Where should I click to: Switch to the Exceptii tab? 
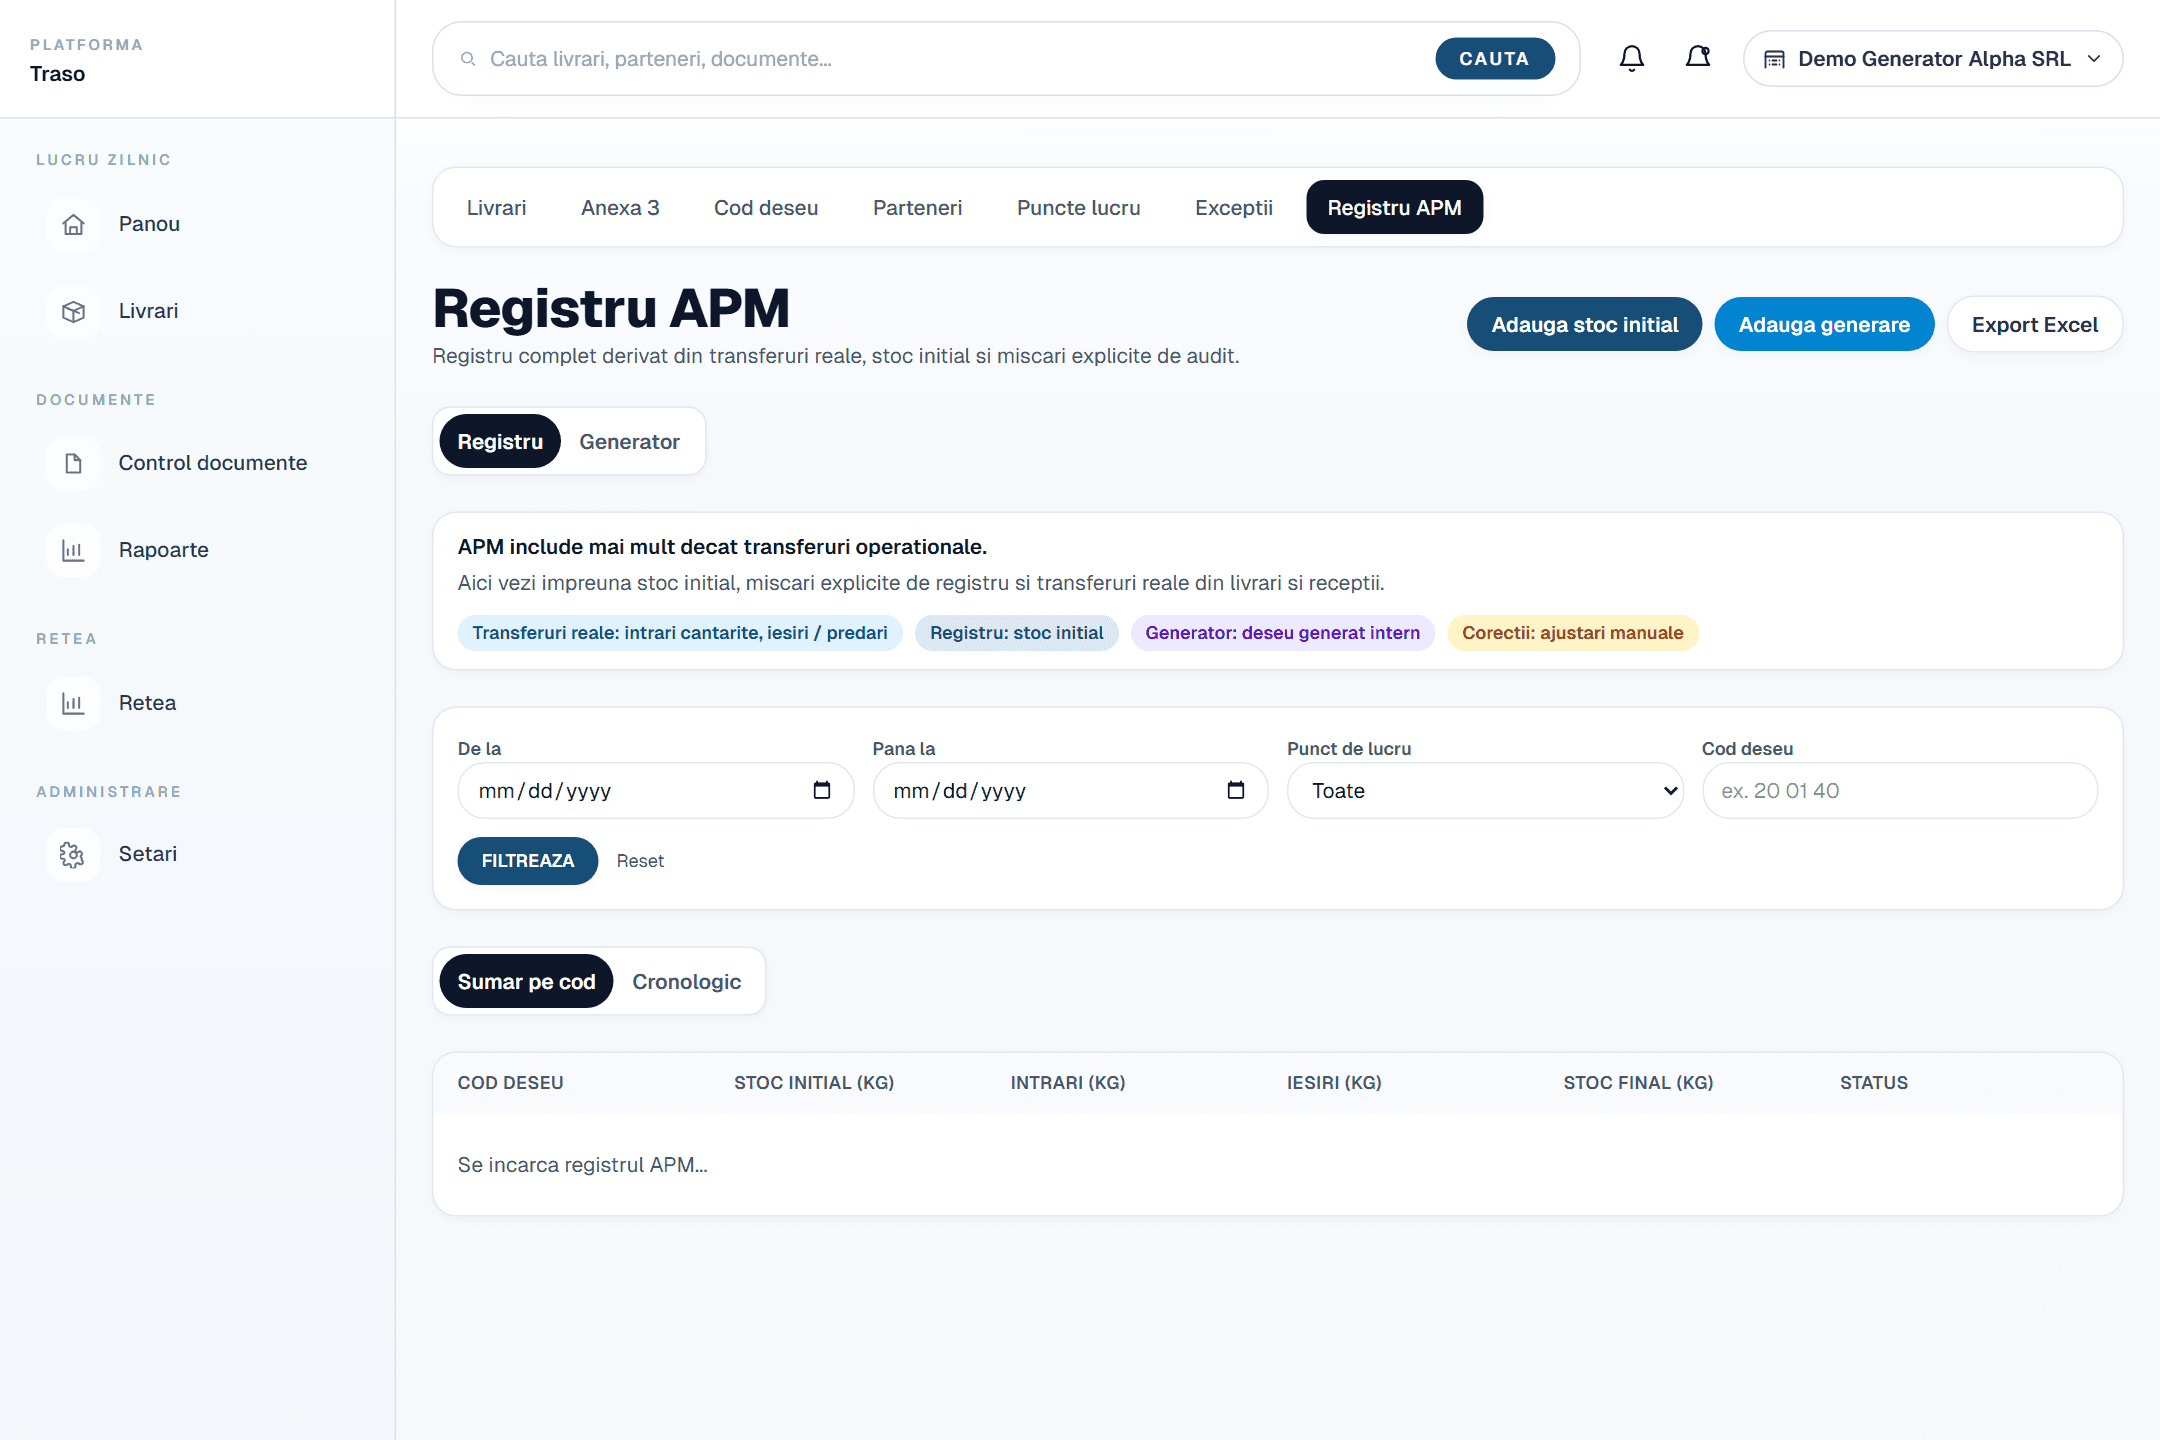coord(1233,208)
